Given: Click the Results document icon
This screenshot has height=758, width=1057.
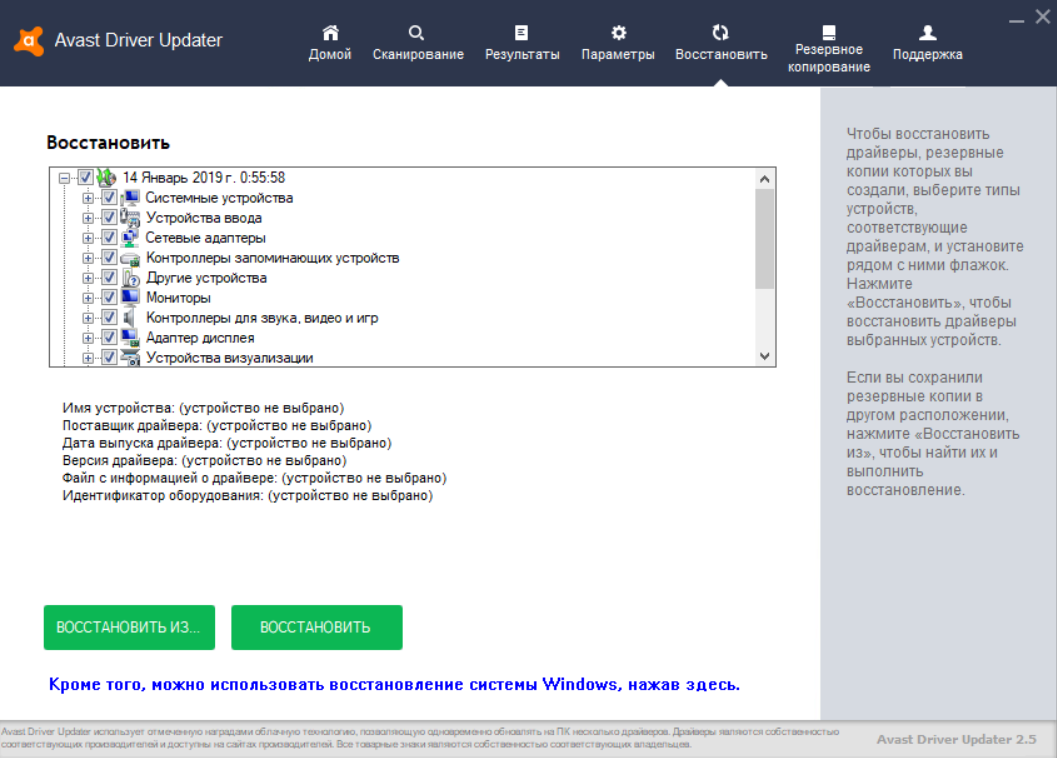Looking at the screenshot, I should [521, 32].
